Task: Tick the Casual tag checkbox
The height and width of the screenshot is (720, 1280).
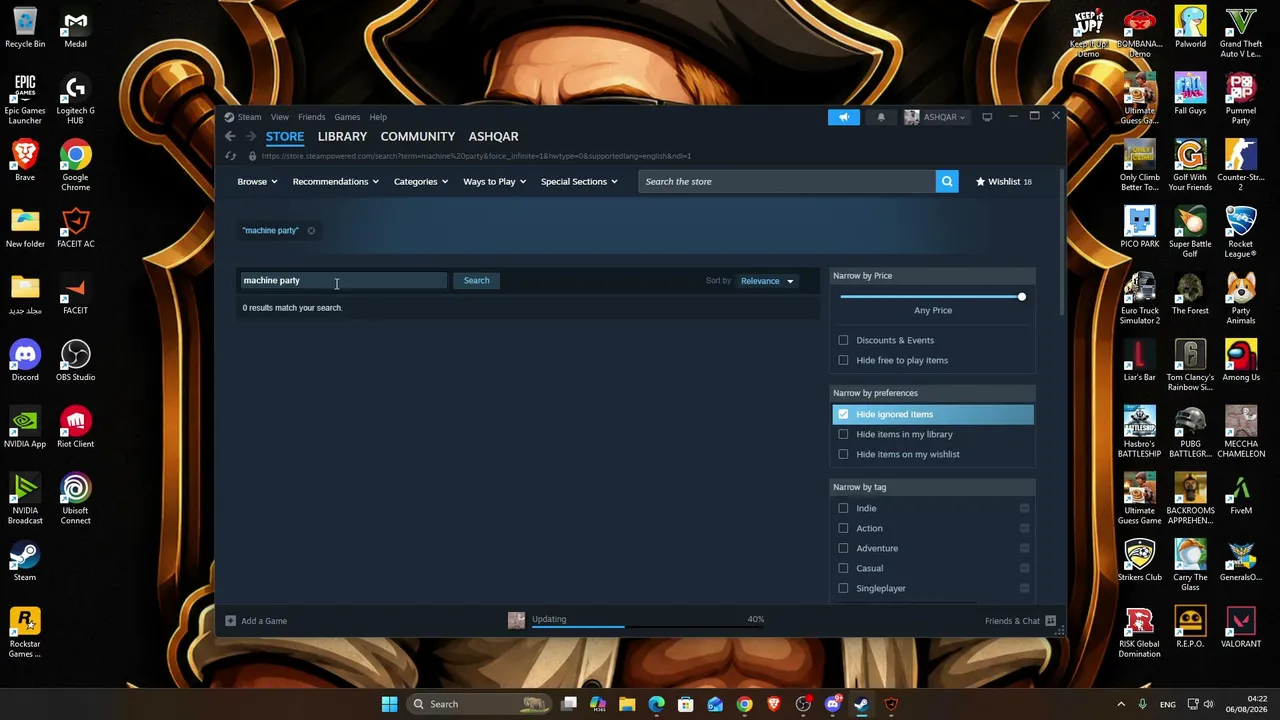Action: click(x=843, y=568)
